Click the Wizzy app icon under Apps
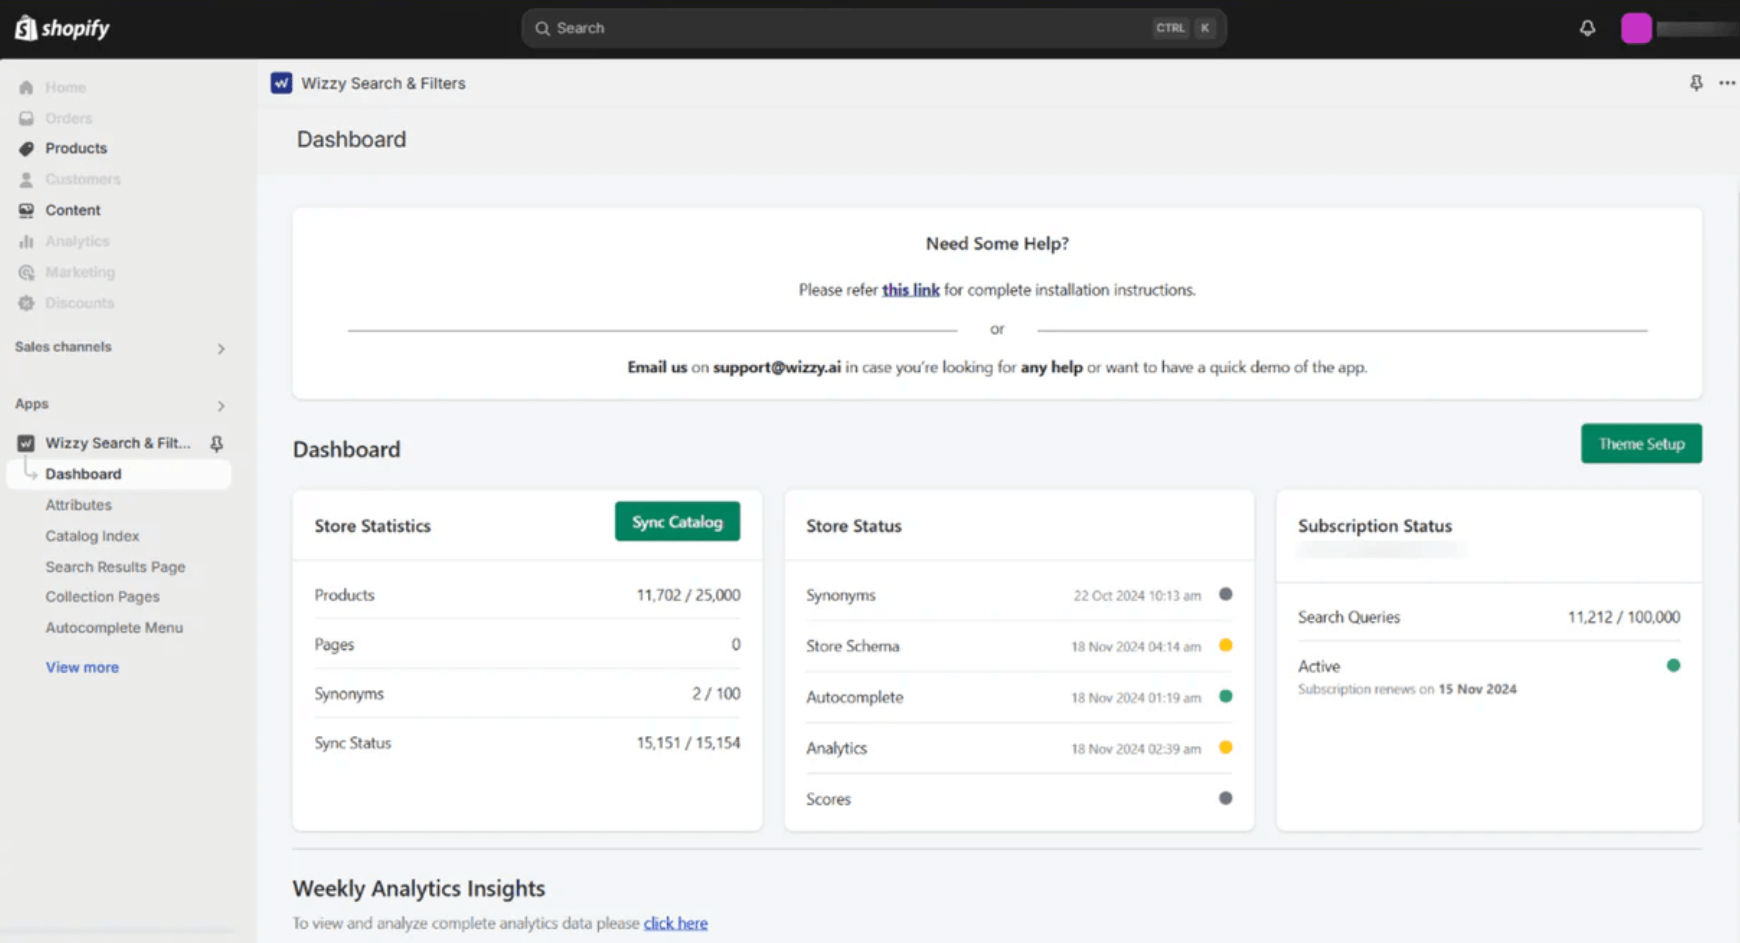This screenshot has height=943, width=1740. [x=24, y=442]
